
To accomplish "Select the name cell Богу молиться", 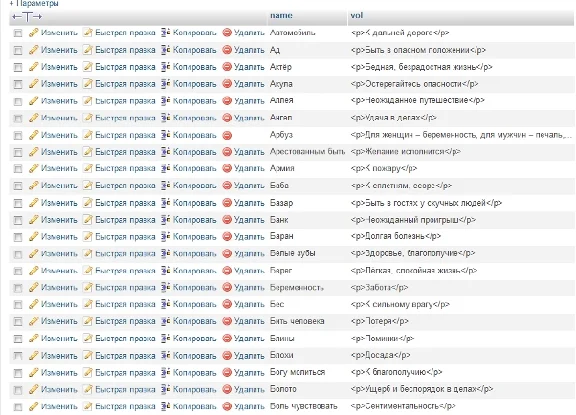I will click(x=298, y=372).
